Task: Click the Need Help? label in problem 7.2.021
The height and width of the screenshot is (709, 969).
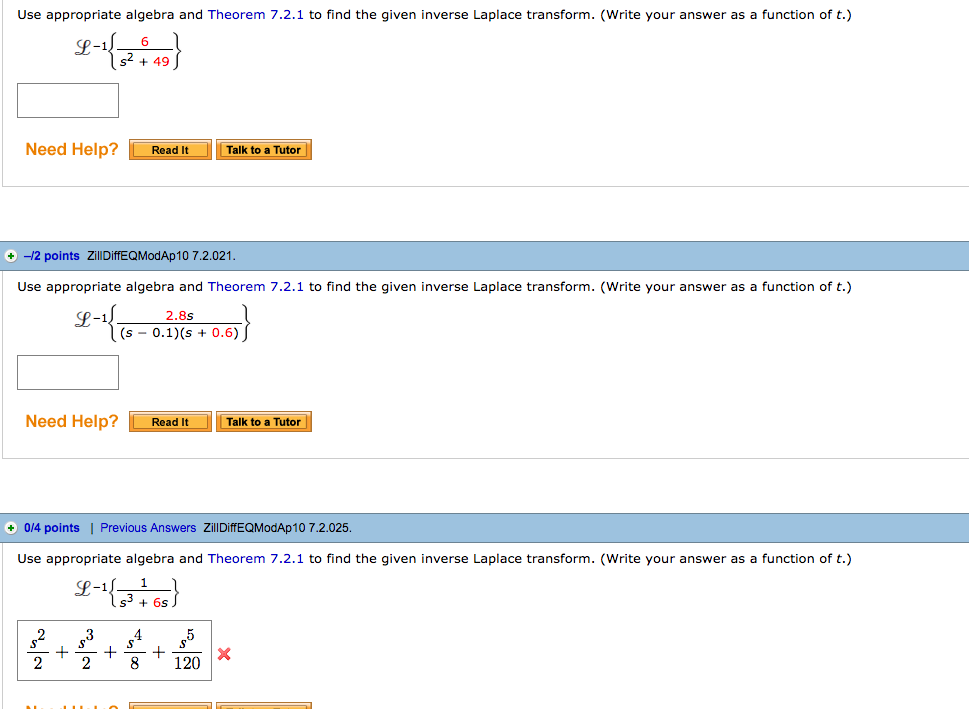Action: point(71,421)
